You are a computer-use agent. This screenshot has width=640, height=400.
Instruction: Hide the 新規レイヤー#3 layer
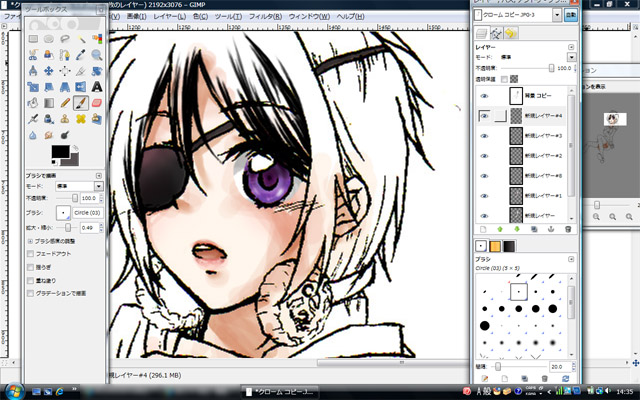coord(484,136)
